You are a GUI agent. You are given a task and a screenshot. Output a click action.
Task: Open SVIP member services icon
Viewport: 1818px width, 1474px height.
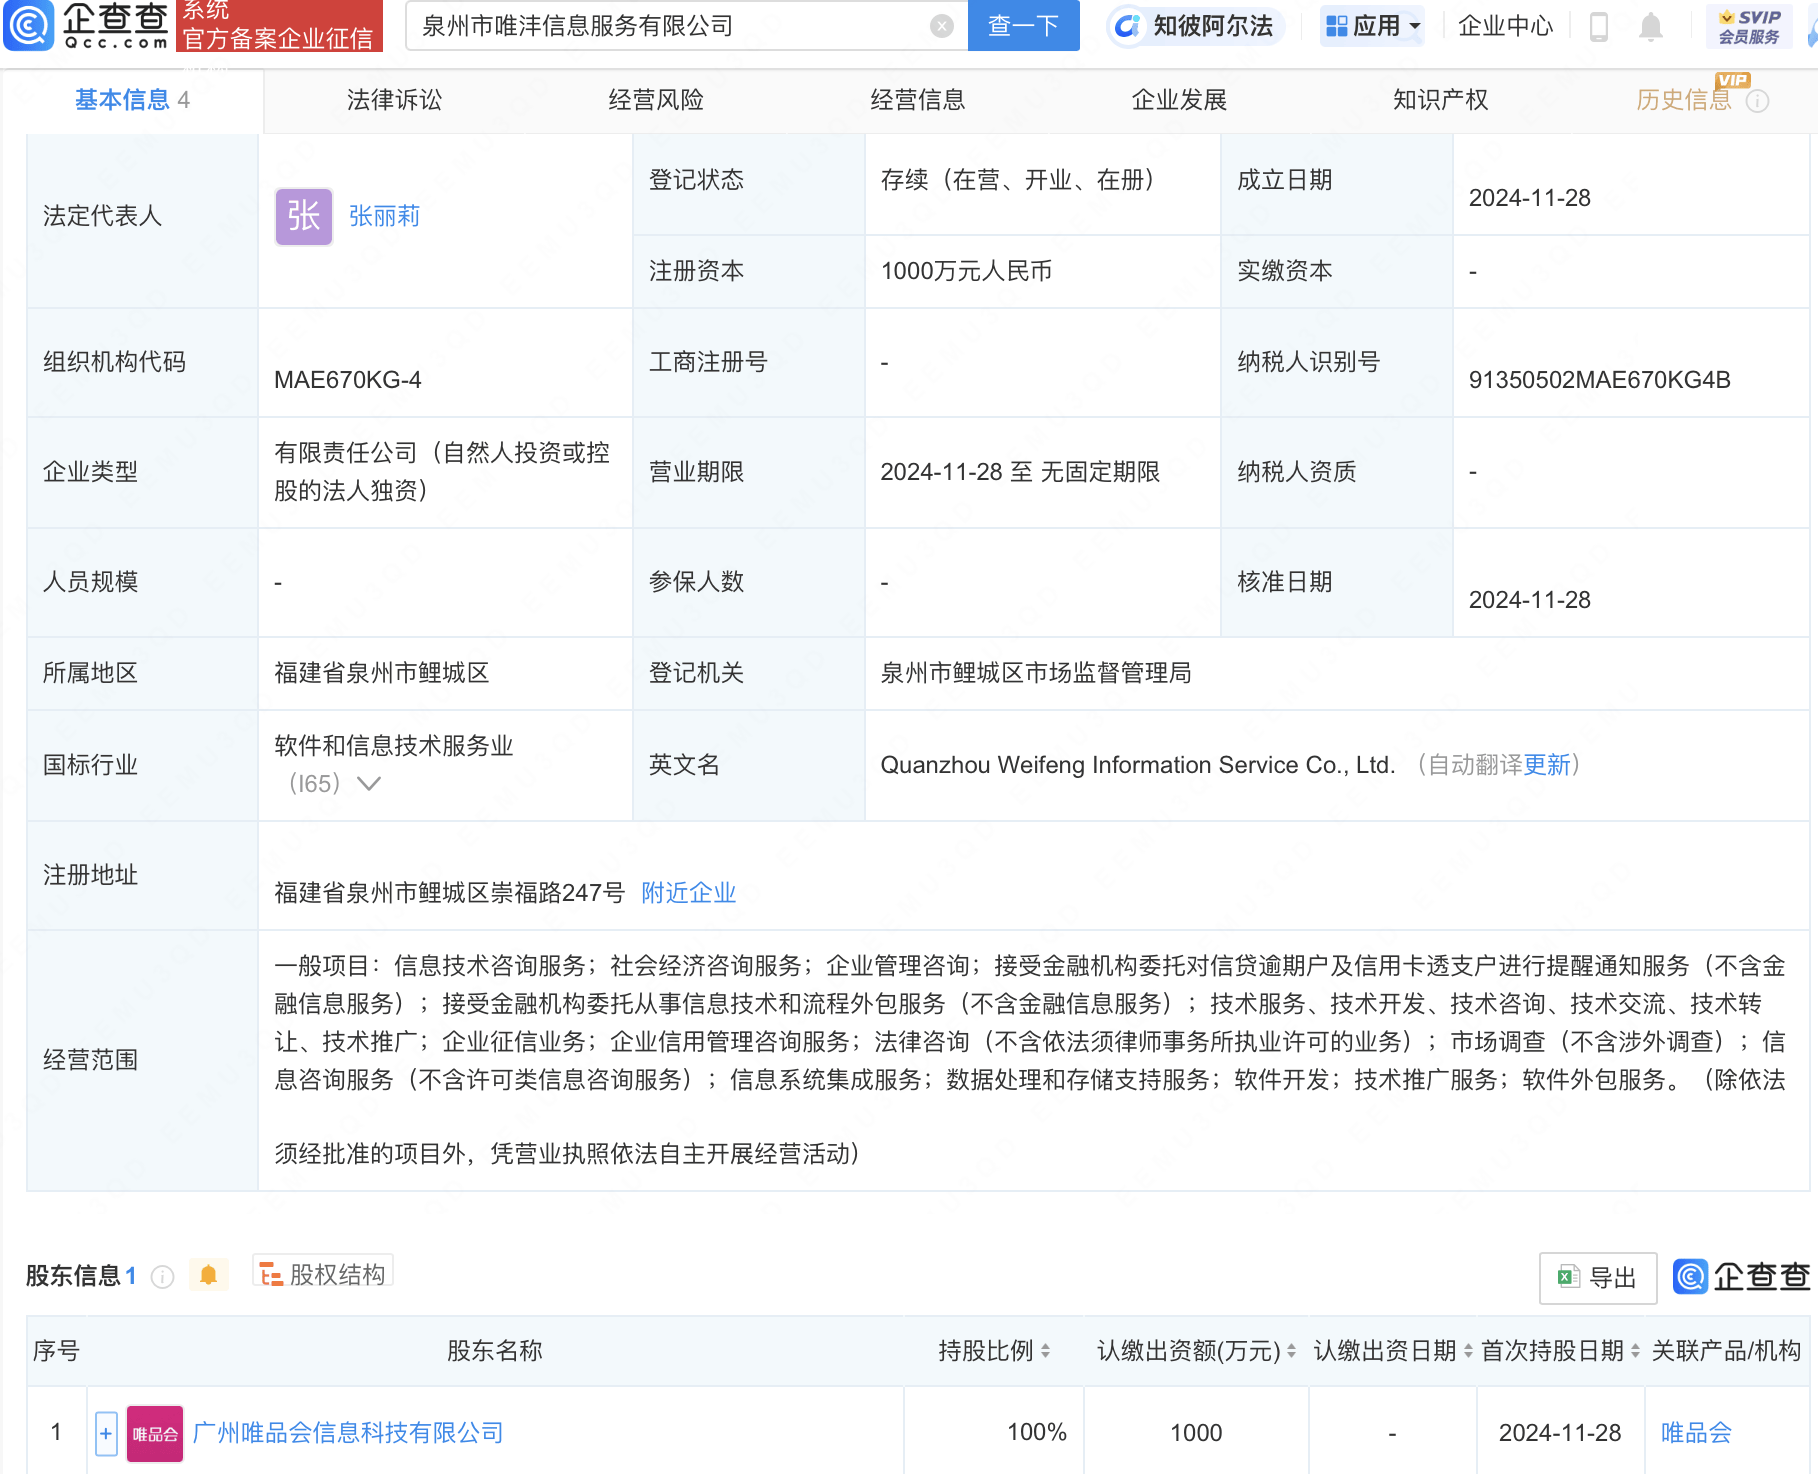pos(1749,26)
